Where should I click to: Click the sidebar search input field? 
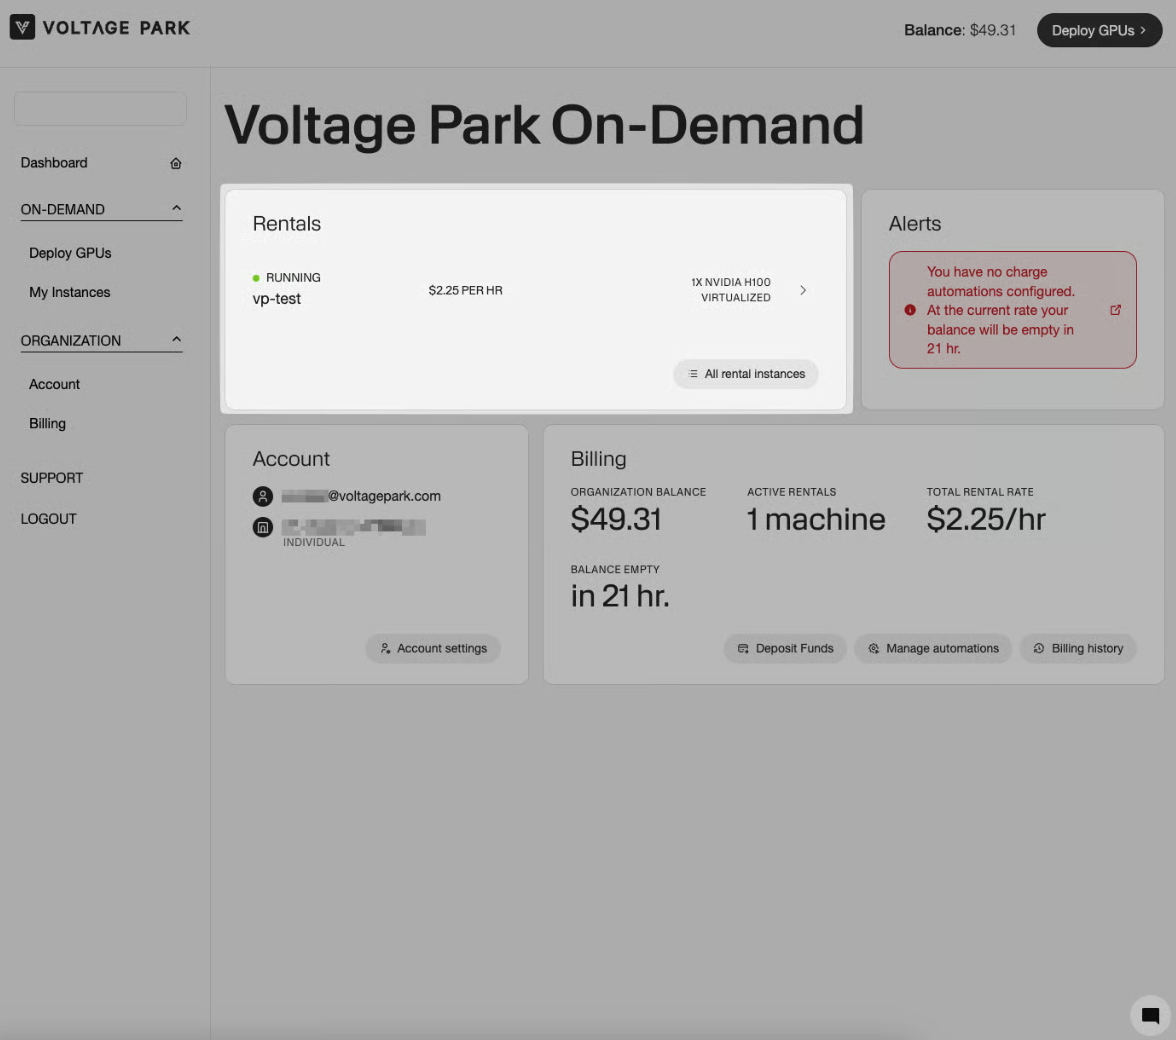(100, 109)
